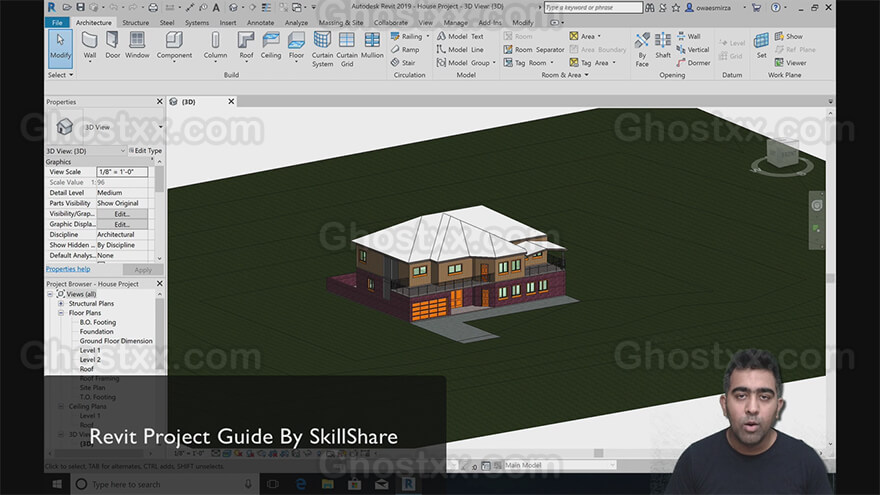The height and width of the screenshot is (495, 880).
Task: Collapse the Floor Plans node
Action: tap(61, 313)
